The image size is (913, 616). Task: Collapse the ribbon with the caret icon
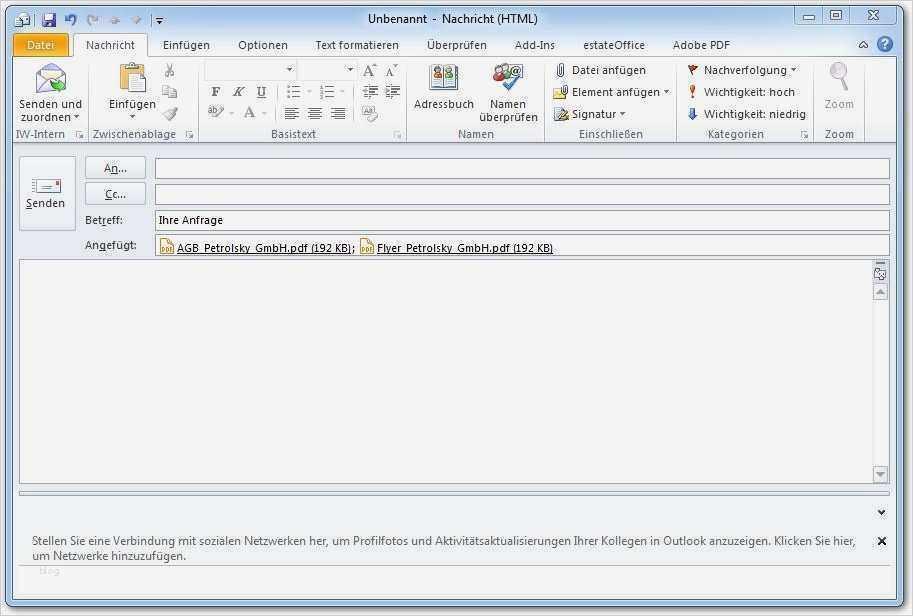(864, 45)
